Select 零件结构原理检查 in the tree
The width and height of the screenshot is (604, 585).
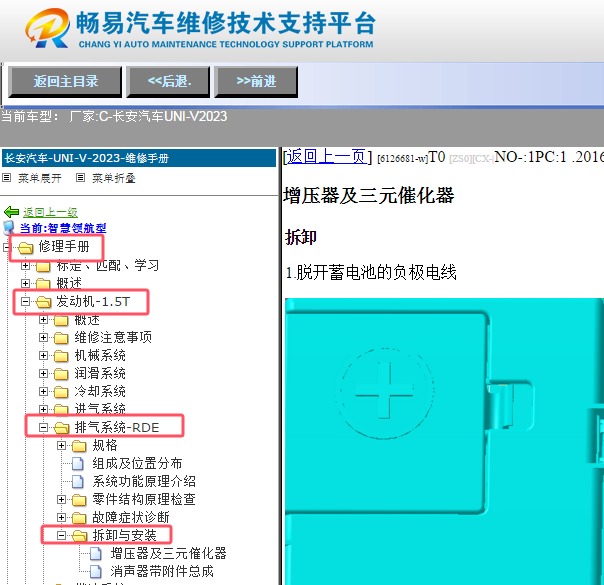tap(144, 499)
